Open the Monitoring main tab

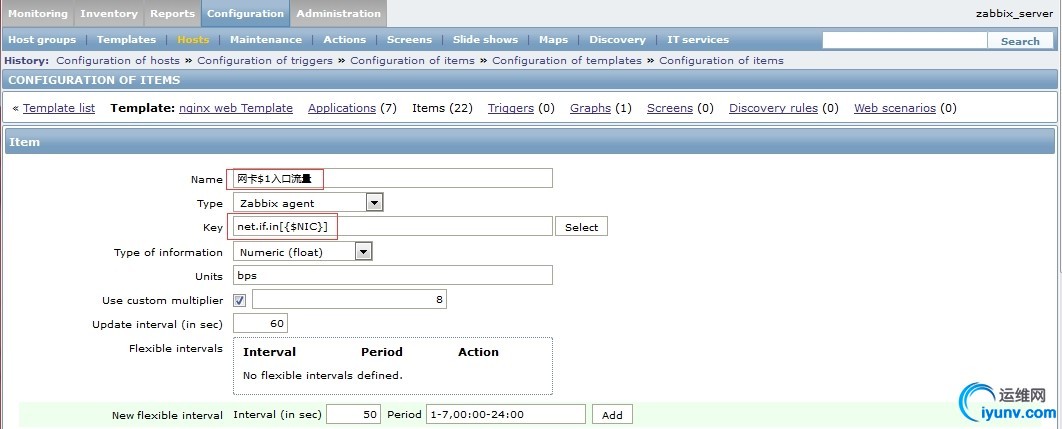tap(38, 14)
